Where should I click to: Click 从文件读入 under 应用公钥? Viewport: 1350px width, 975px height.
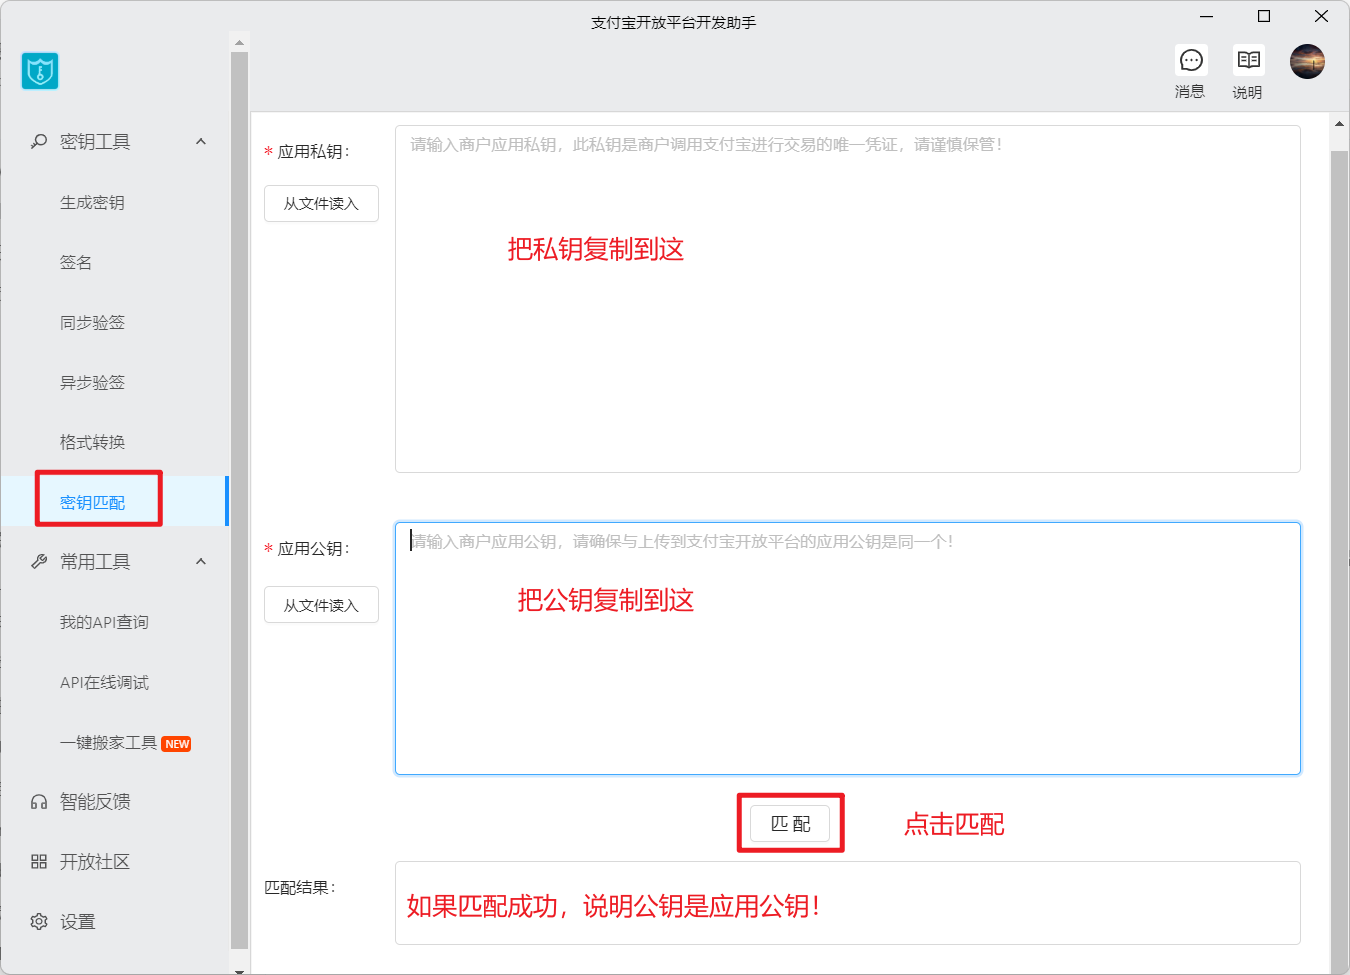click(x=321, y=605)
